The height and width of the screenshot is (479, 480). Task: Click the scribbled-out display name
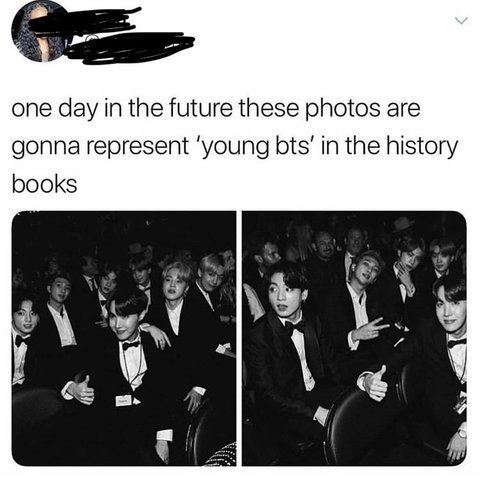pos(85,21)
